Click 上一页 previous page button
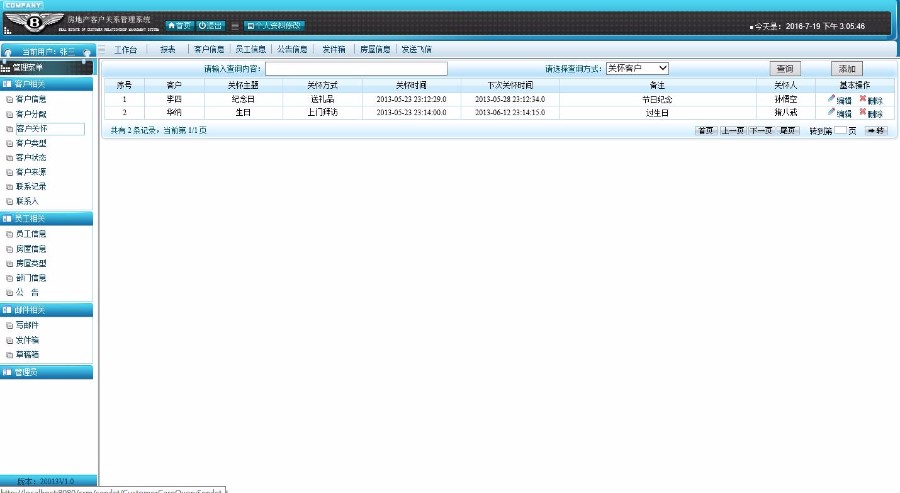This screenshot has height=493, width=900. point(733,131)
